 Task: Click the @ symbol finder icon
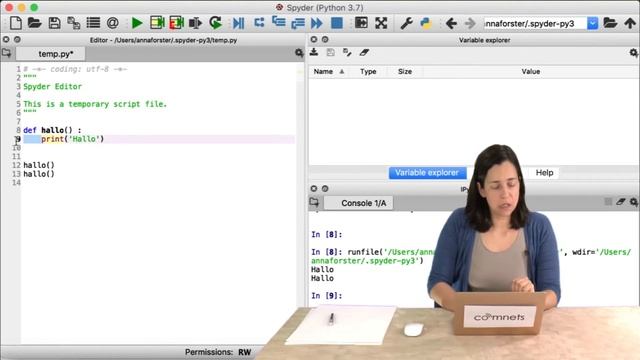pyautogui.click(x=113, y=23)
